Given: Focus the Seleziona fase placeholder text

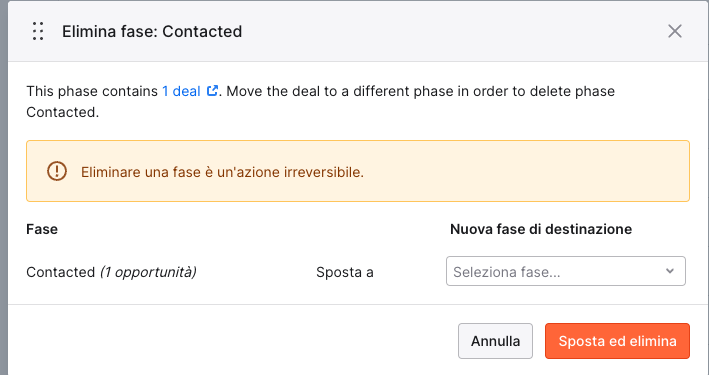Looking at the screenshot, I should pos(506,272).
